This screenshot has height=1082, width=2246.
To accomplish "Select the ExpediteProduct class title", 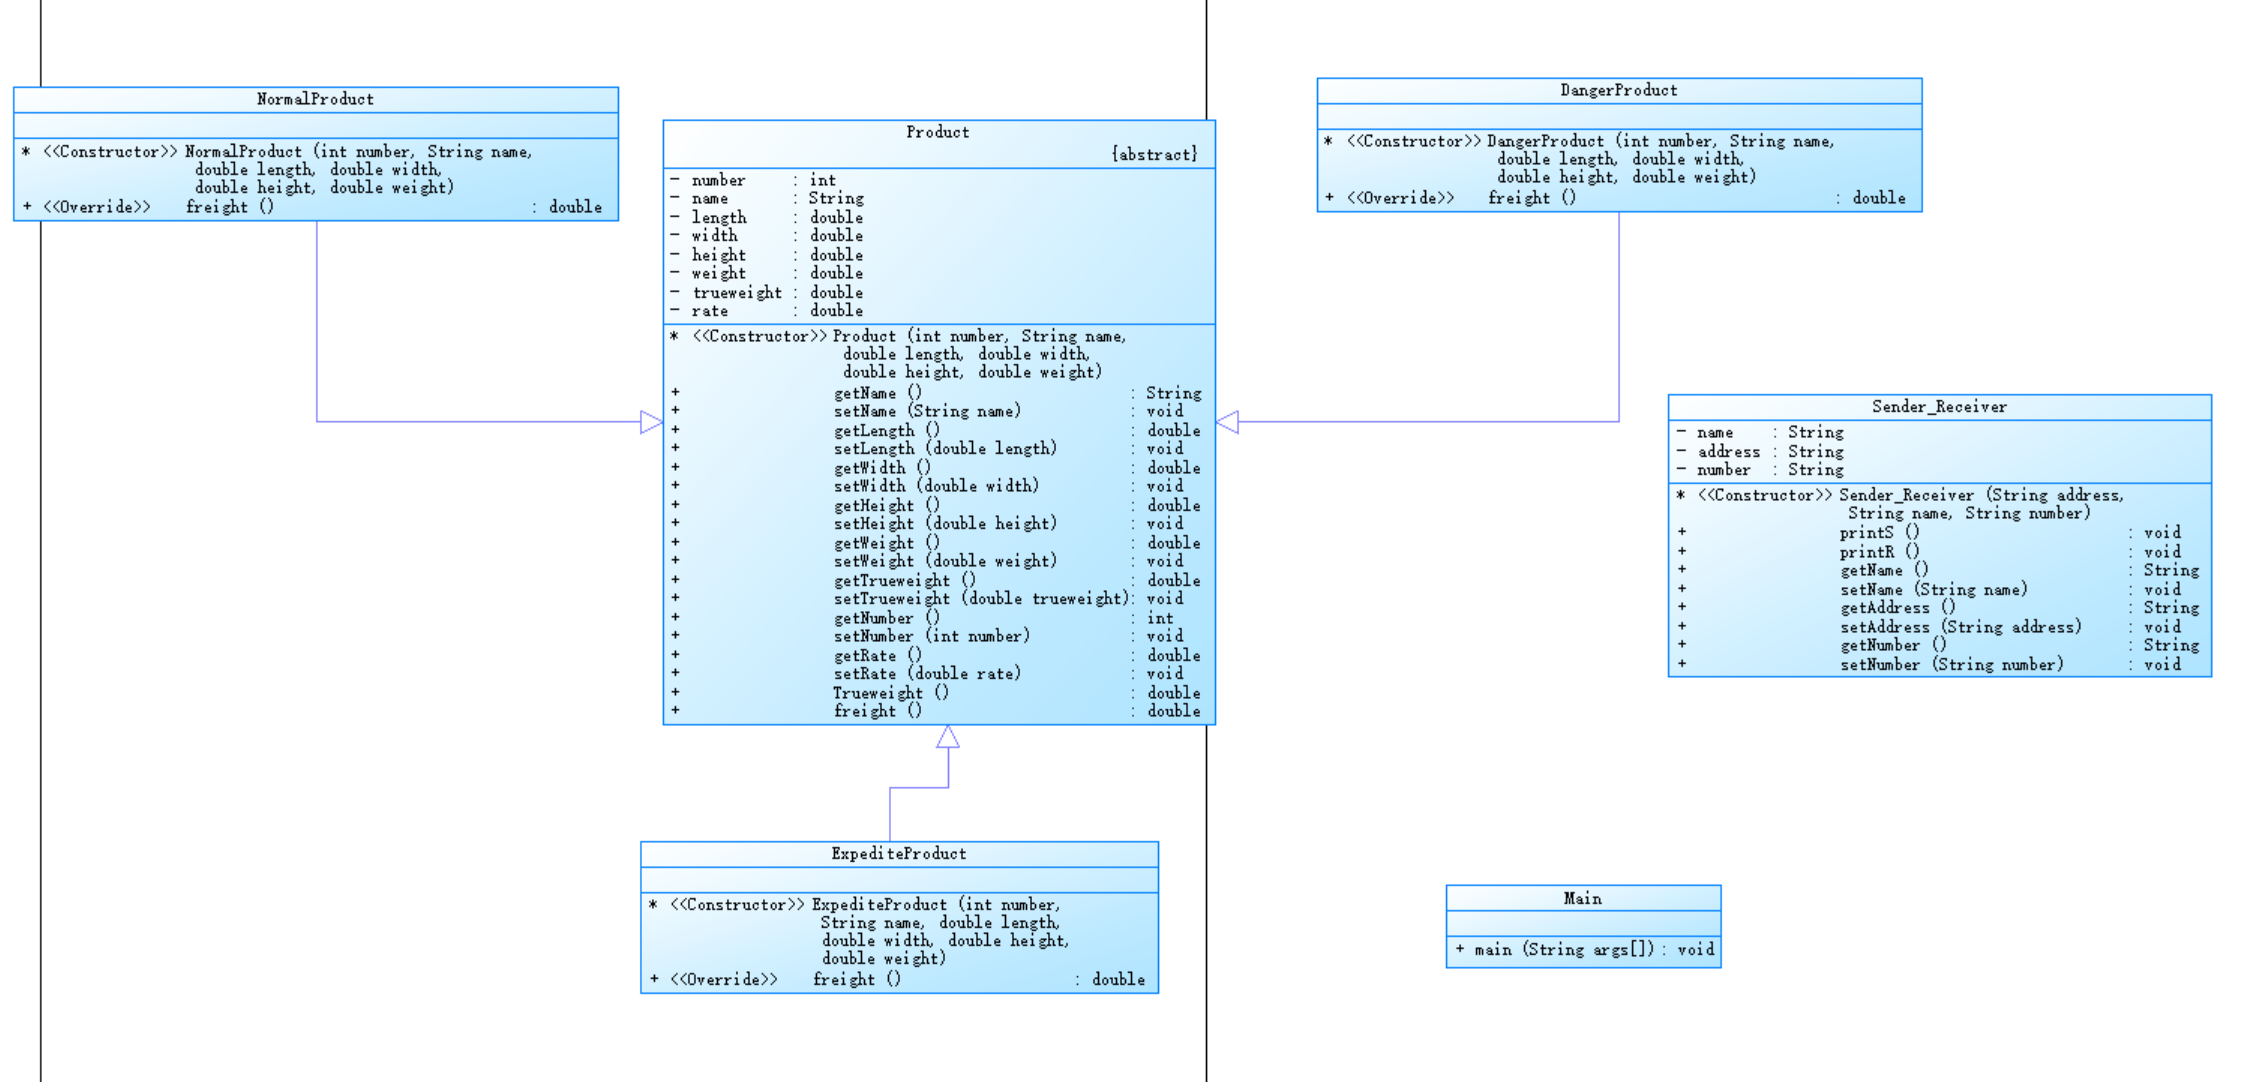I will (898, 854).
